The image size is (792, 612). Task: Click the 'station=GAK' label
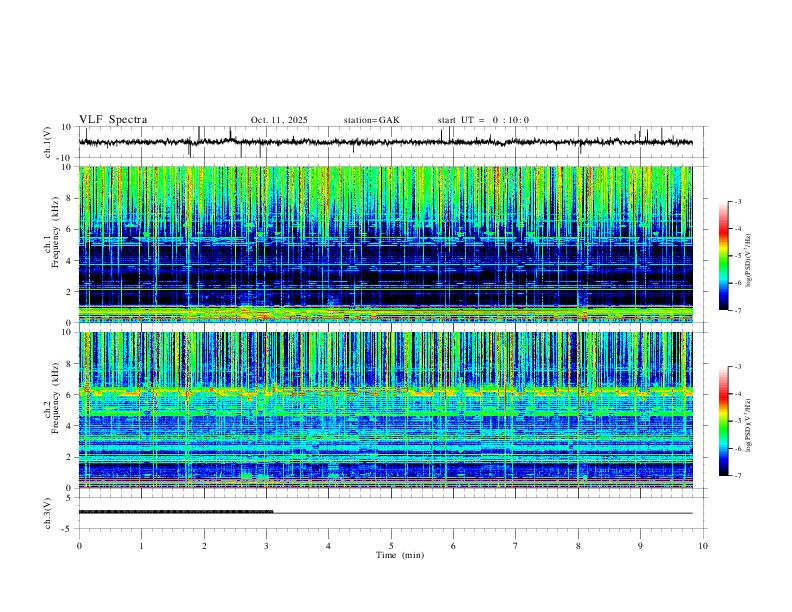point(371,120)
